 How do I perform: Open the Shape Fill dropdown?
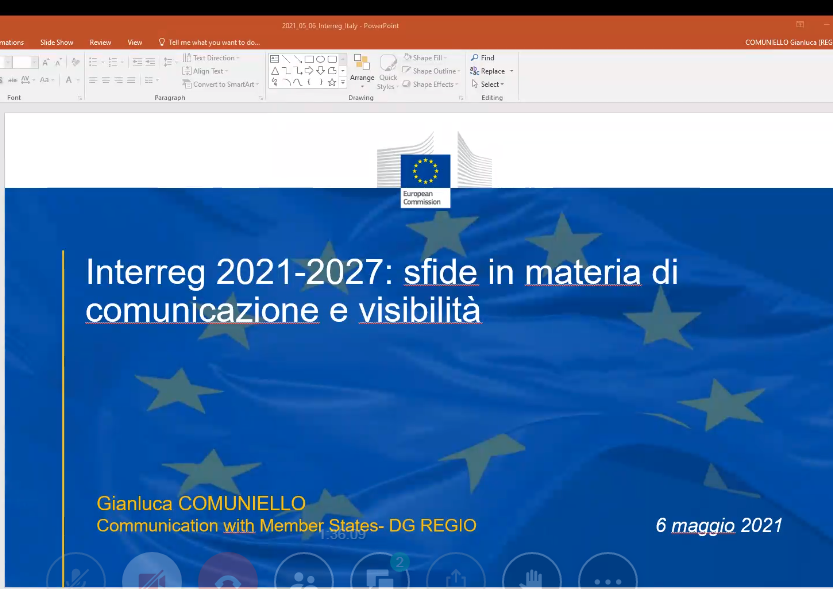(428, 59)
